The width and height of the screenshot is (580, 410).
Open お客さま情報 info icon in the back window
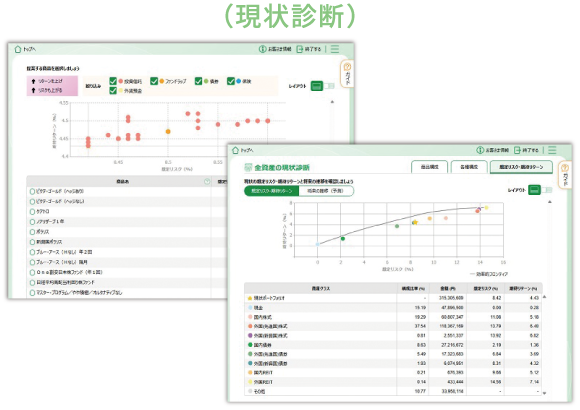point(262,49)
